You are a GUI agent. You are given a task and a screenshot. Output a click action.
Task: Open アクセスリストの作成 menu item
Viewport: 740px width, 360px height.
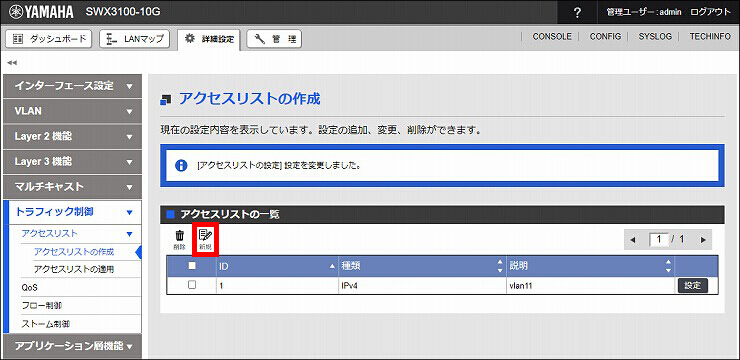point(74,252)
